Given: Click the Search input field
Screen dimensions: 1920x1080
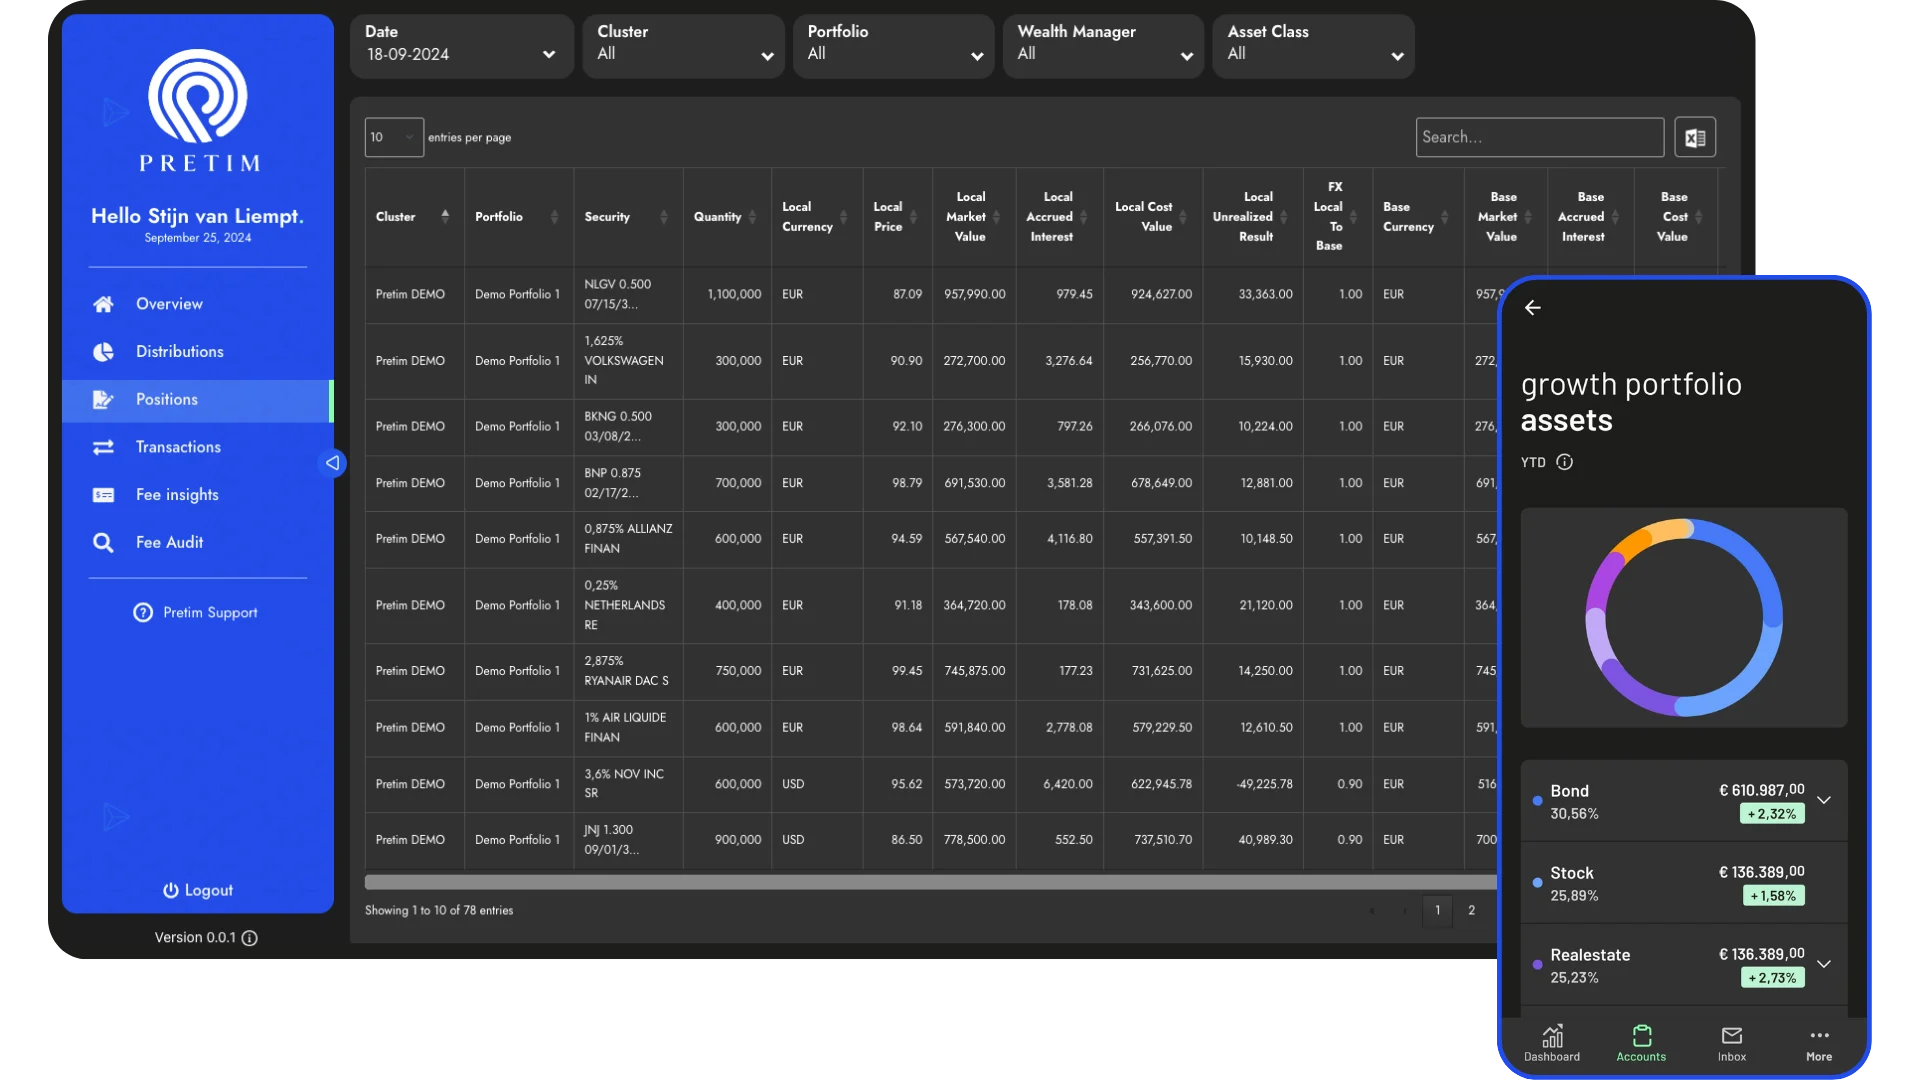Looking at the screenshot, I should 1540,137.
